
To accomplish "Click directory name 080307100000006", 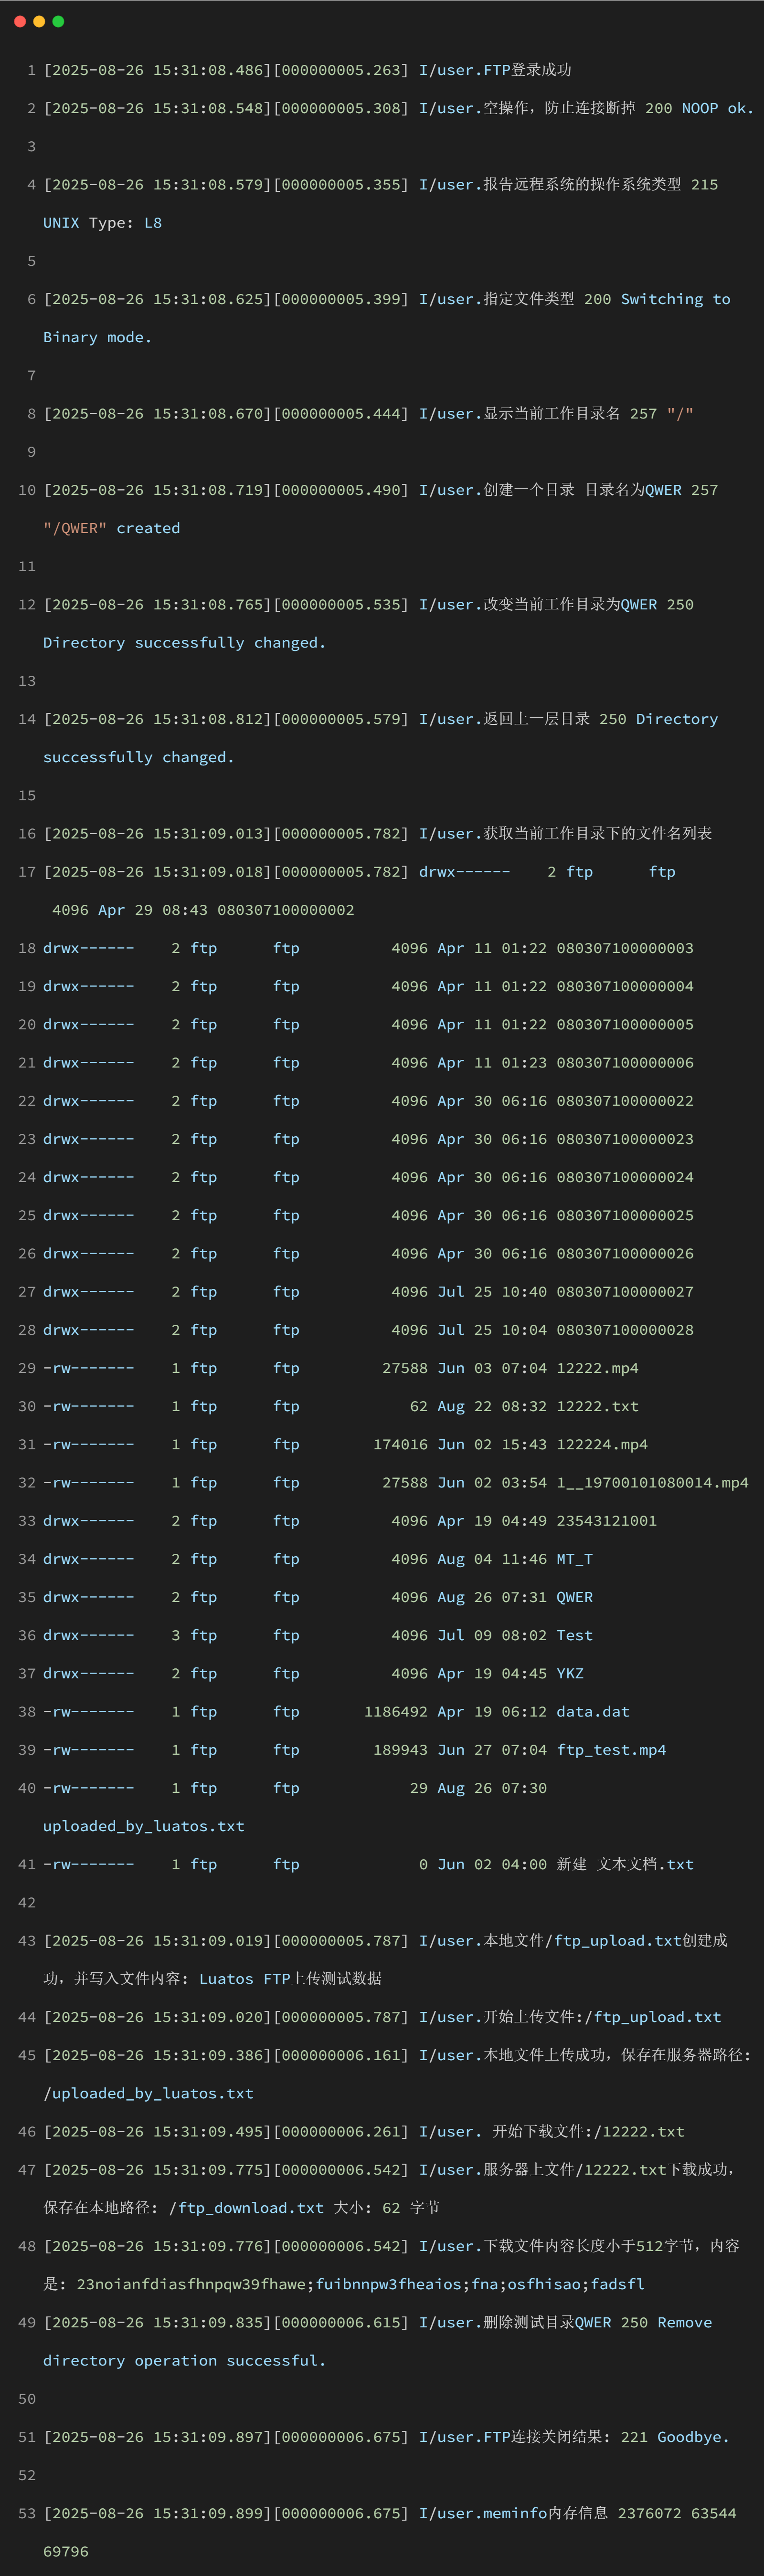I will 625,1063.
